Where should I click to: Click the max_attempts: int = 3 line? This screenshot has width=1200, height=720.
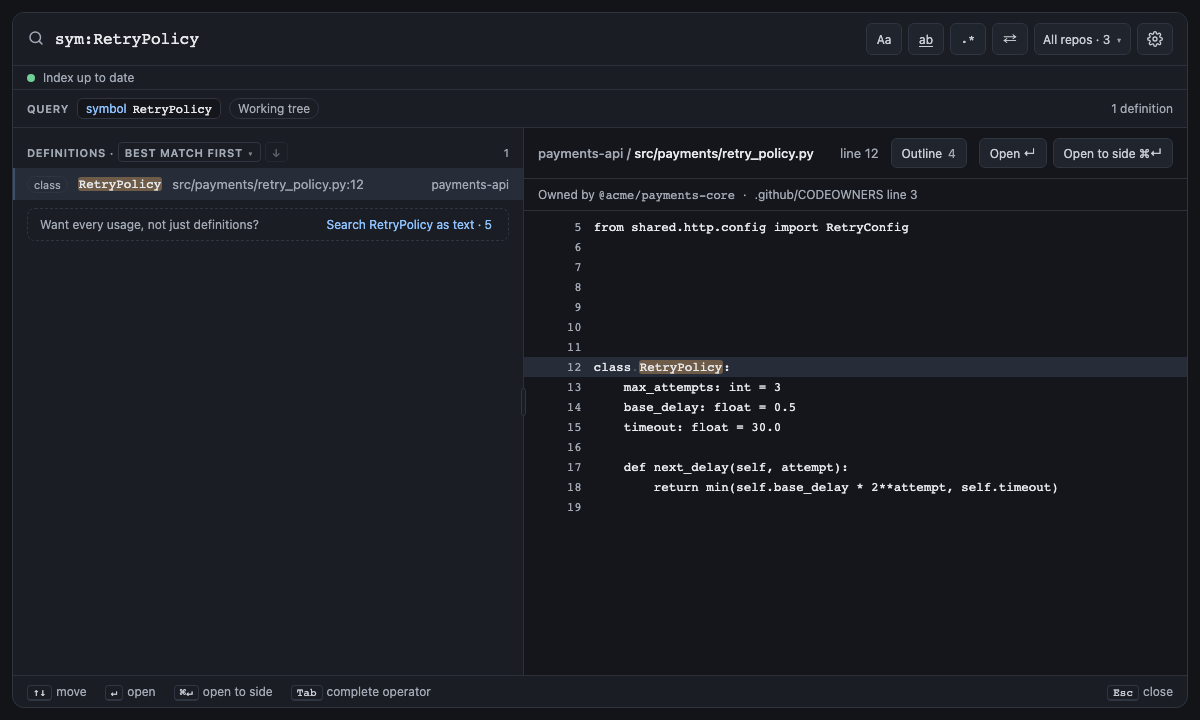702,387
